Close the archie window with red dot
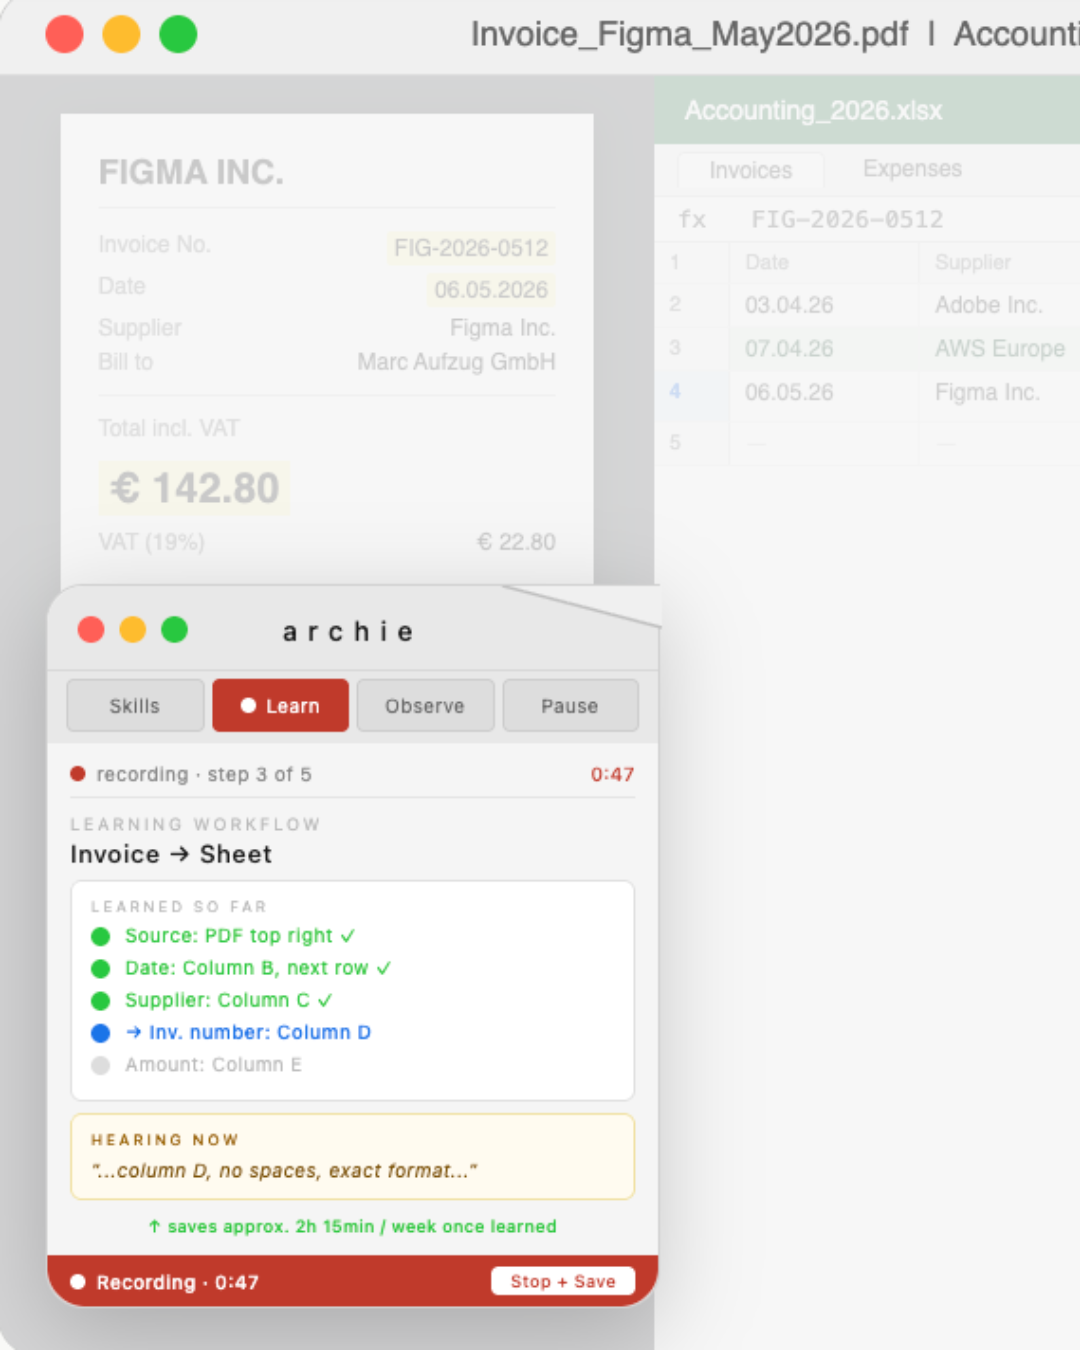Screen dimensions: 1080x1350 (91, 630)
